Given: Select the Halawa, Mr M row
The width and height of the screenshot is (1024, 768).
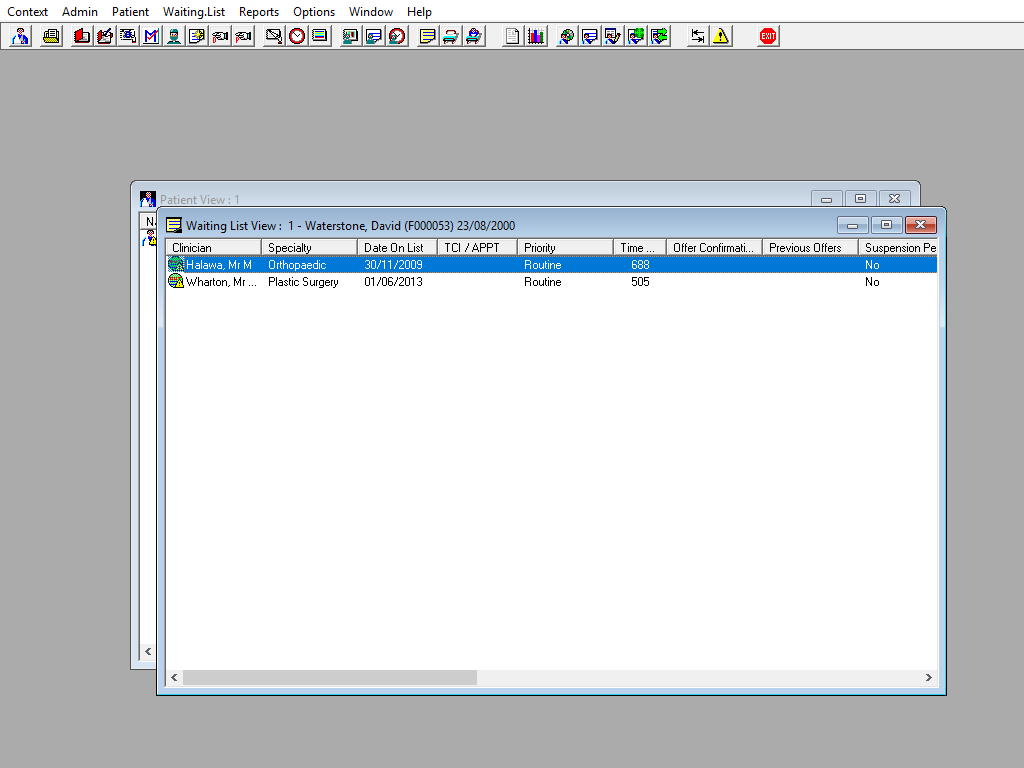Looking at the screenshot, I should point(551,264).
